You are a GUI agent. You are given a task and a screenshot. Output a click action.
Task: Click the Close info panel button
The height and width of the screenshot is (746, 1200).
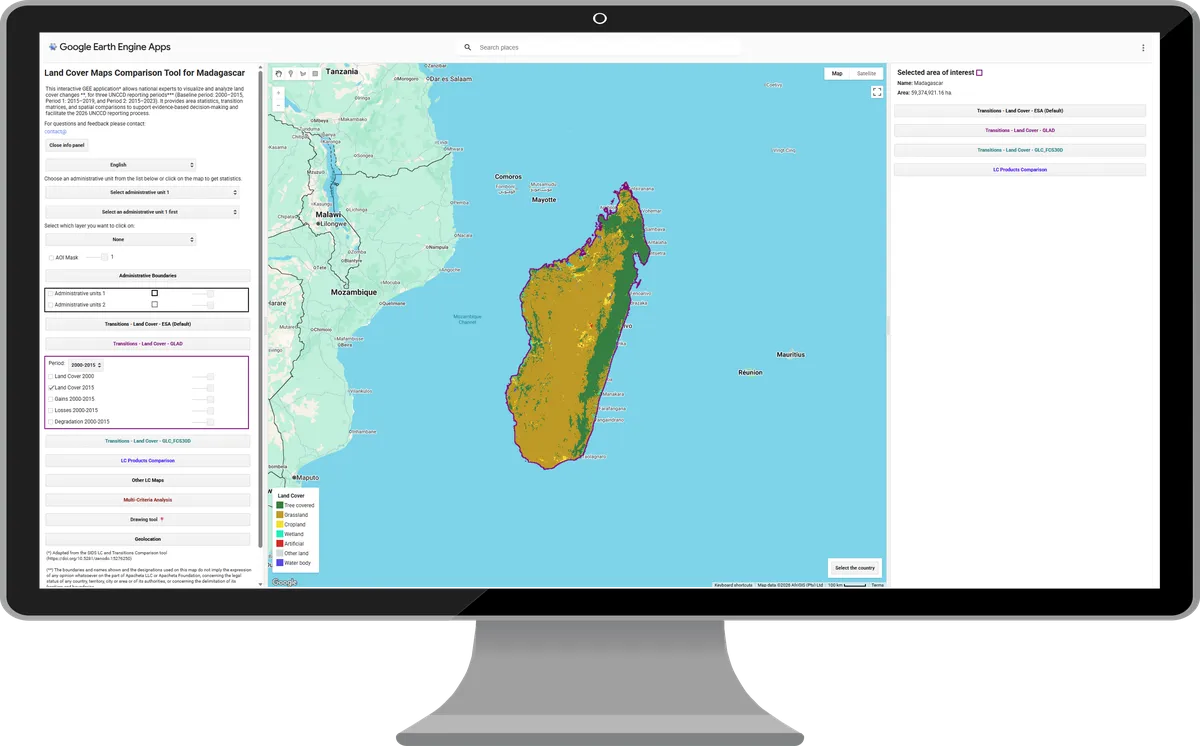pyautogui.click(x=67, y=145)
